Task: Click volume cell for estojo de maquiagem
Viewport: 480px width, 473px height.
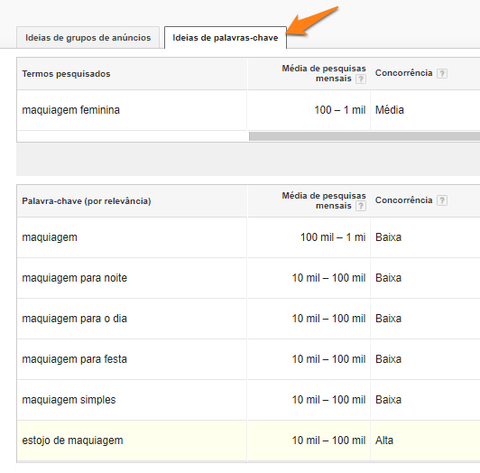Action: click(329, 441)
